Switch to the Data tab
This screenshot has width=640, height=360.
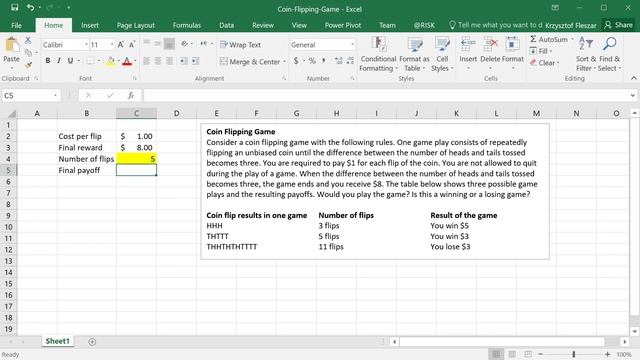[x=227, y=25]
